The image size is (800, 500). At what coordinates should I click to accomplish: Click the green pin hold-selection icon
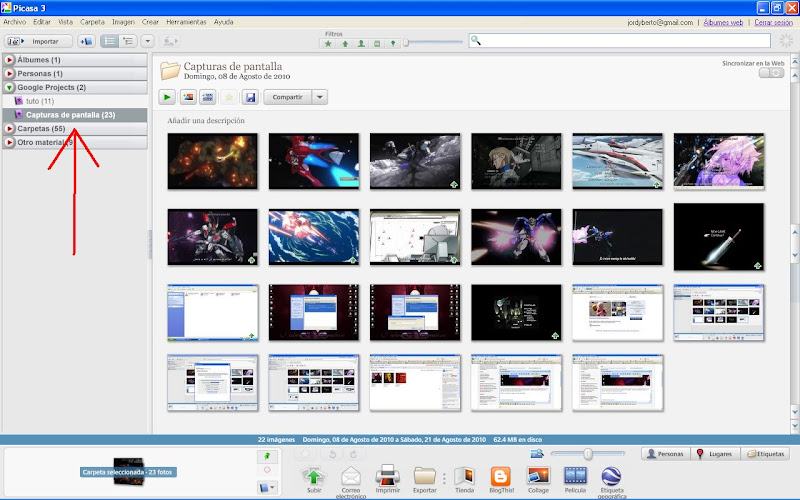tap(267, 456)
